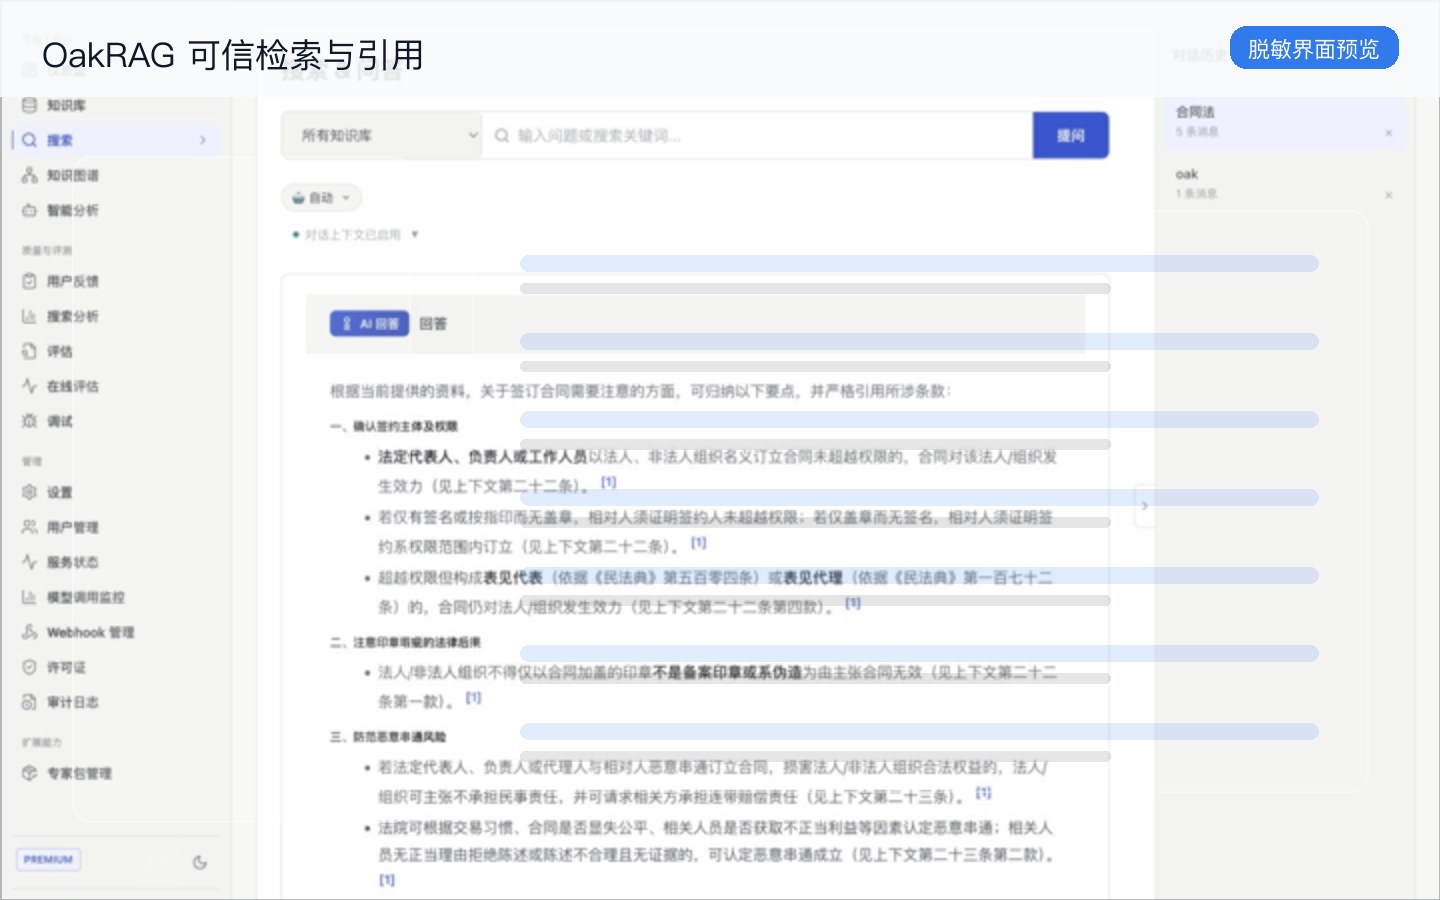Open 知识库 in the sidebar
This screenshot has height=900, width=1440.
66,105
